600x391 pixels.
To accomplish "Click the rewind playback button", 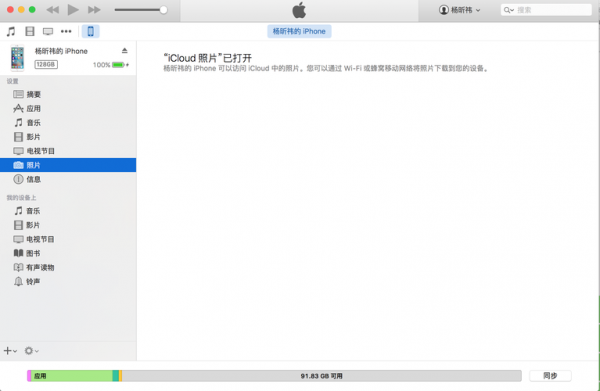I will tap(53, 10).
